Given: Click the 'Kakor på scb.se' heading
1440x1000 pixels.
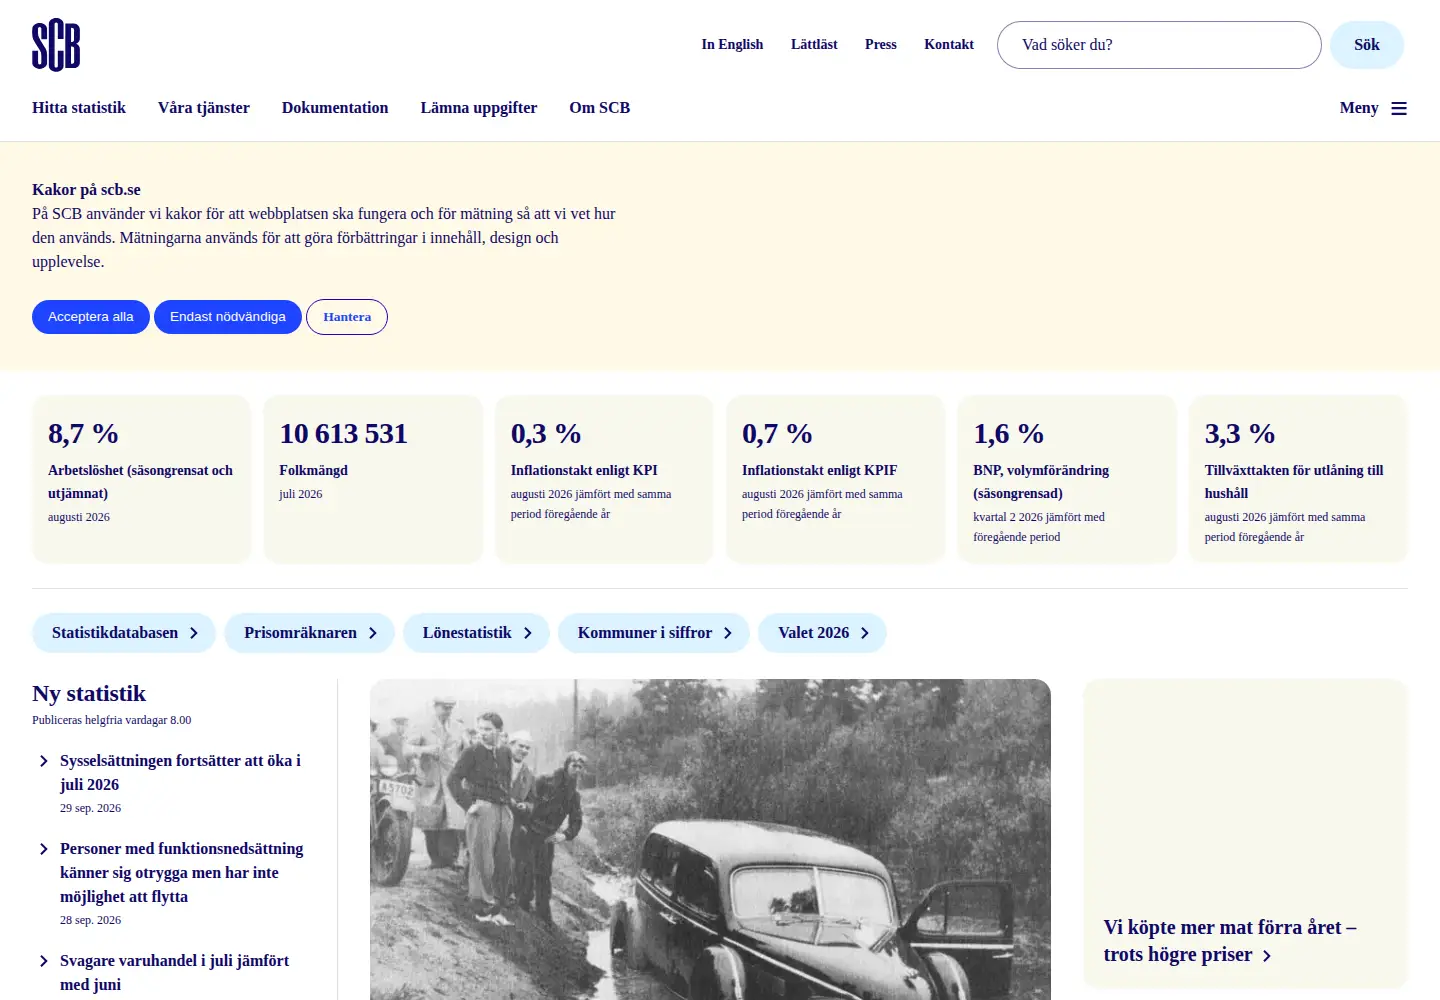Looking at the screenshot, I should coord(86,190).
